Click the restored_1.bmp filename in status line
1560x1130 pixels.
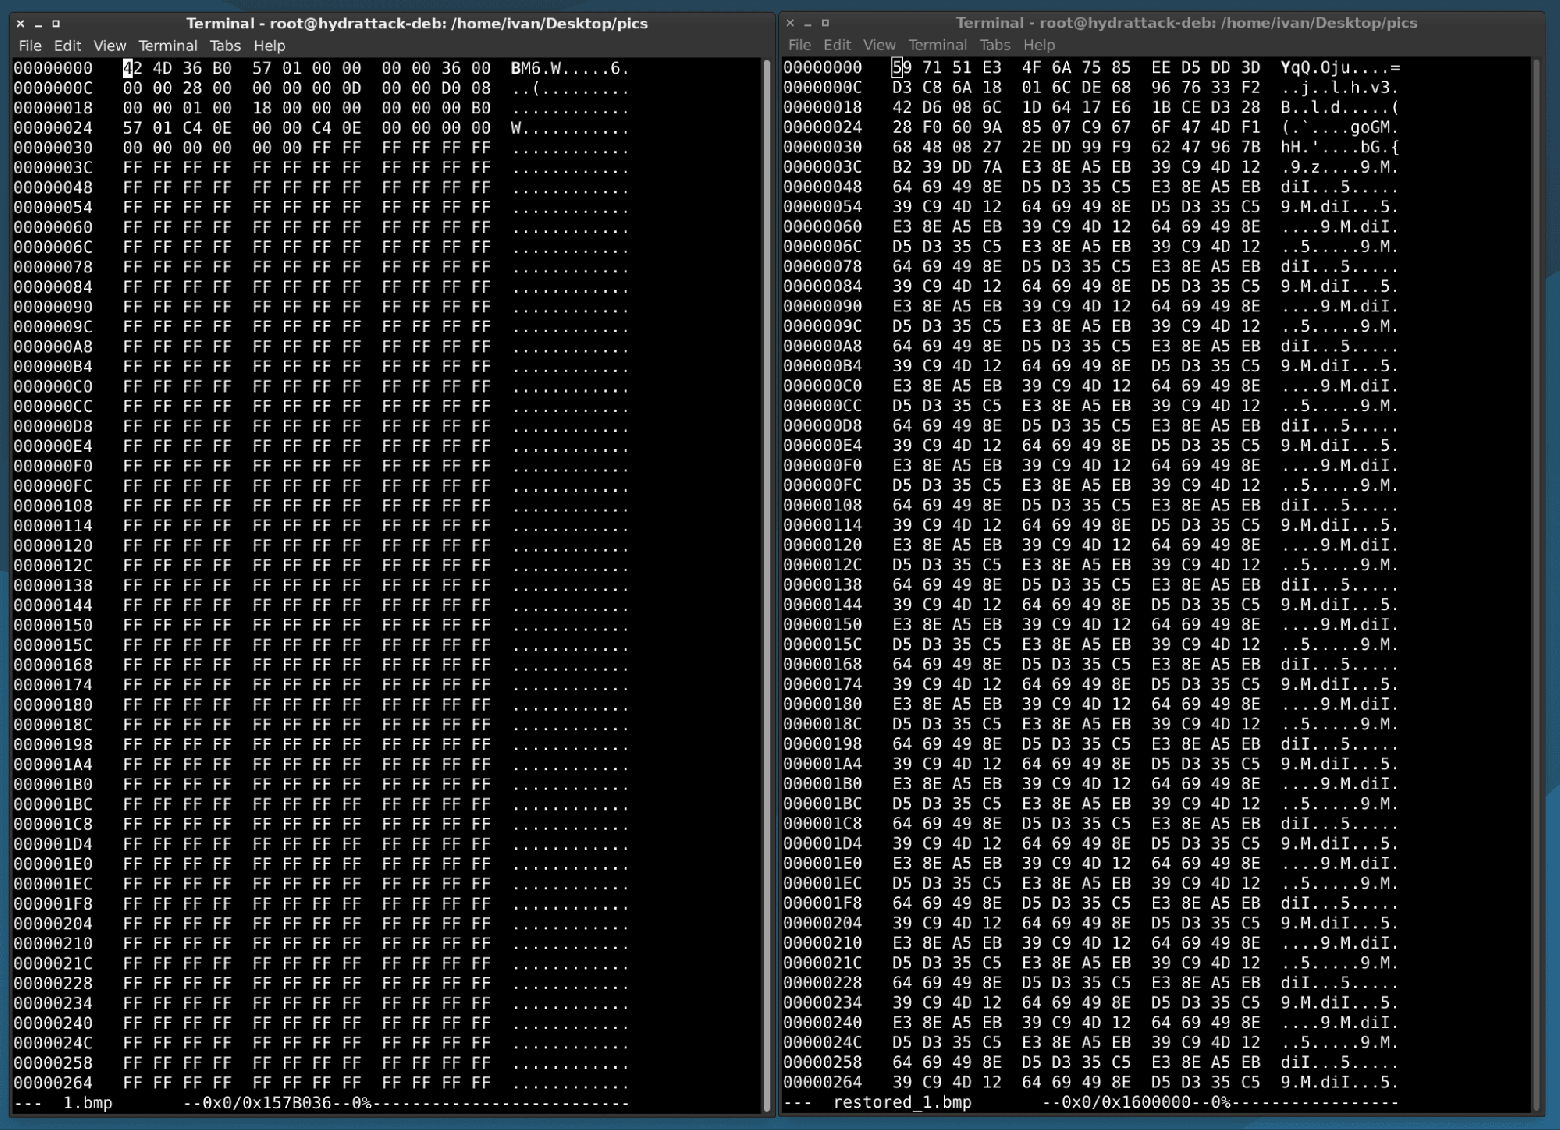902,1102
